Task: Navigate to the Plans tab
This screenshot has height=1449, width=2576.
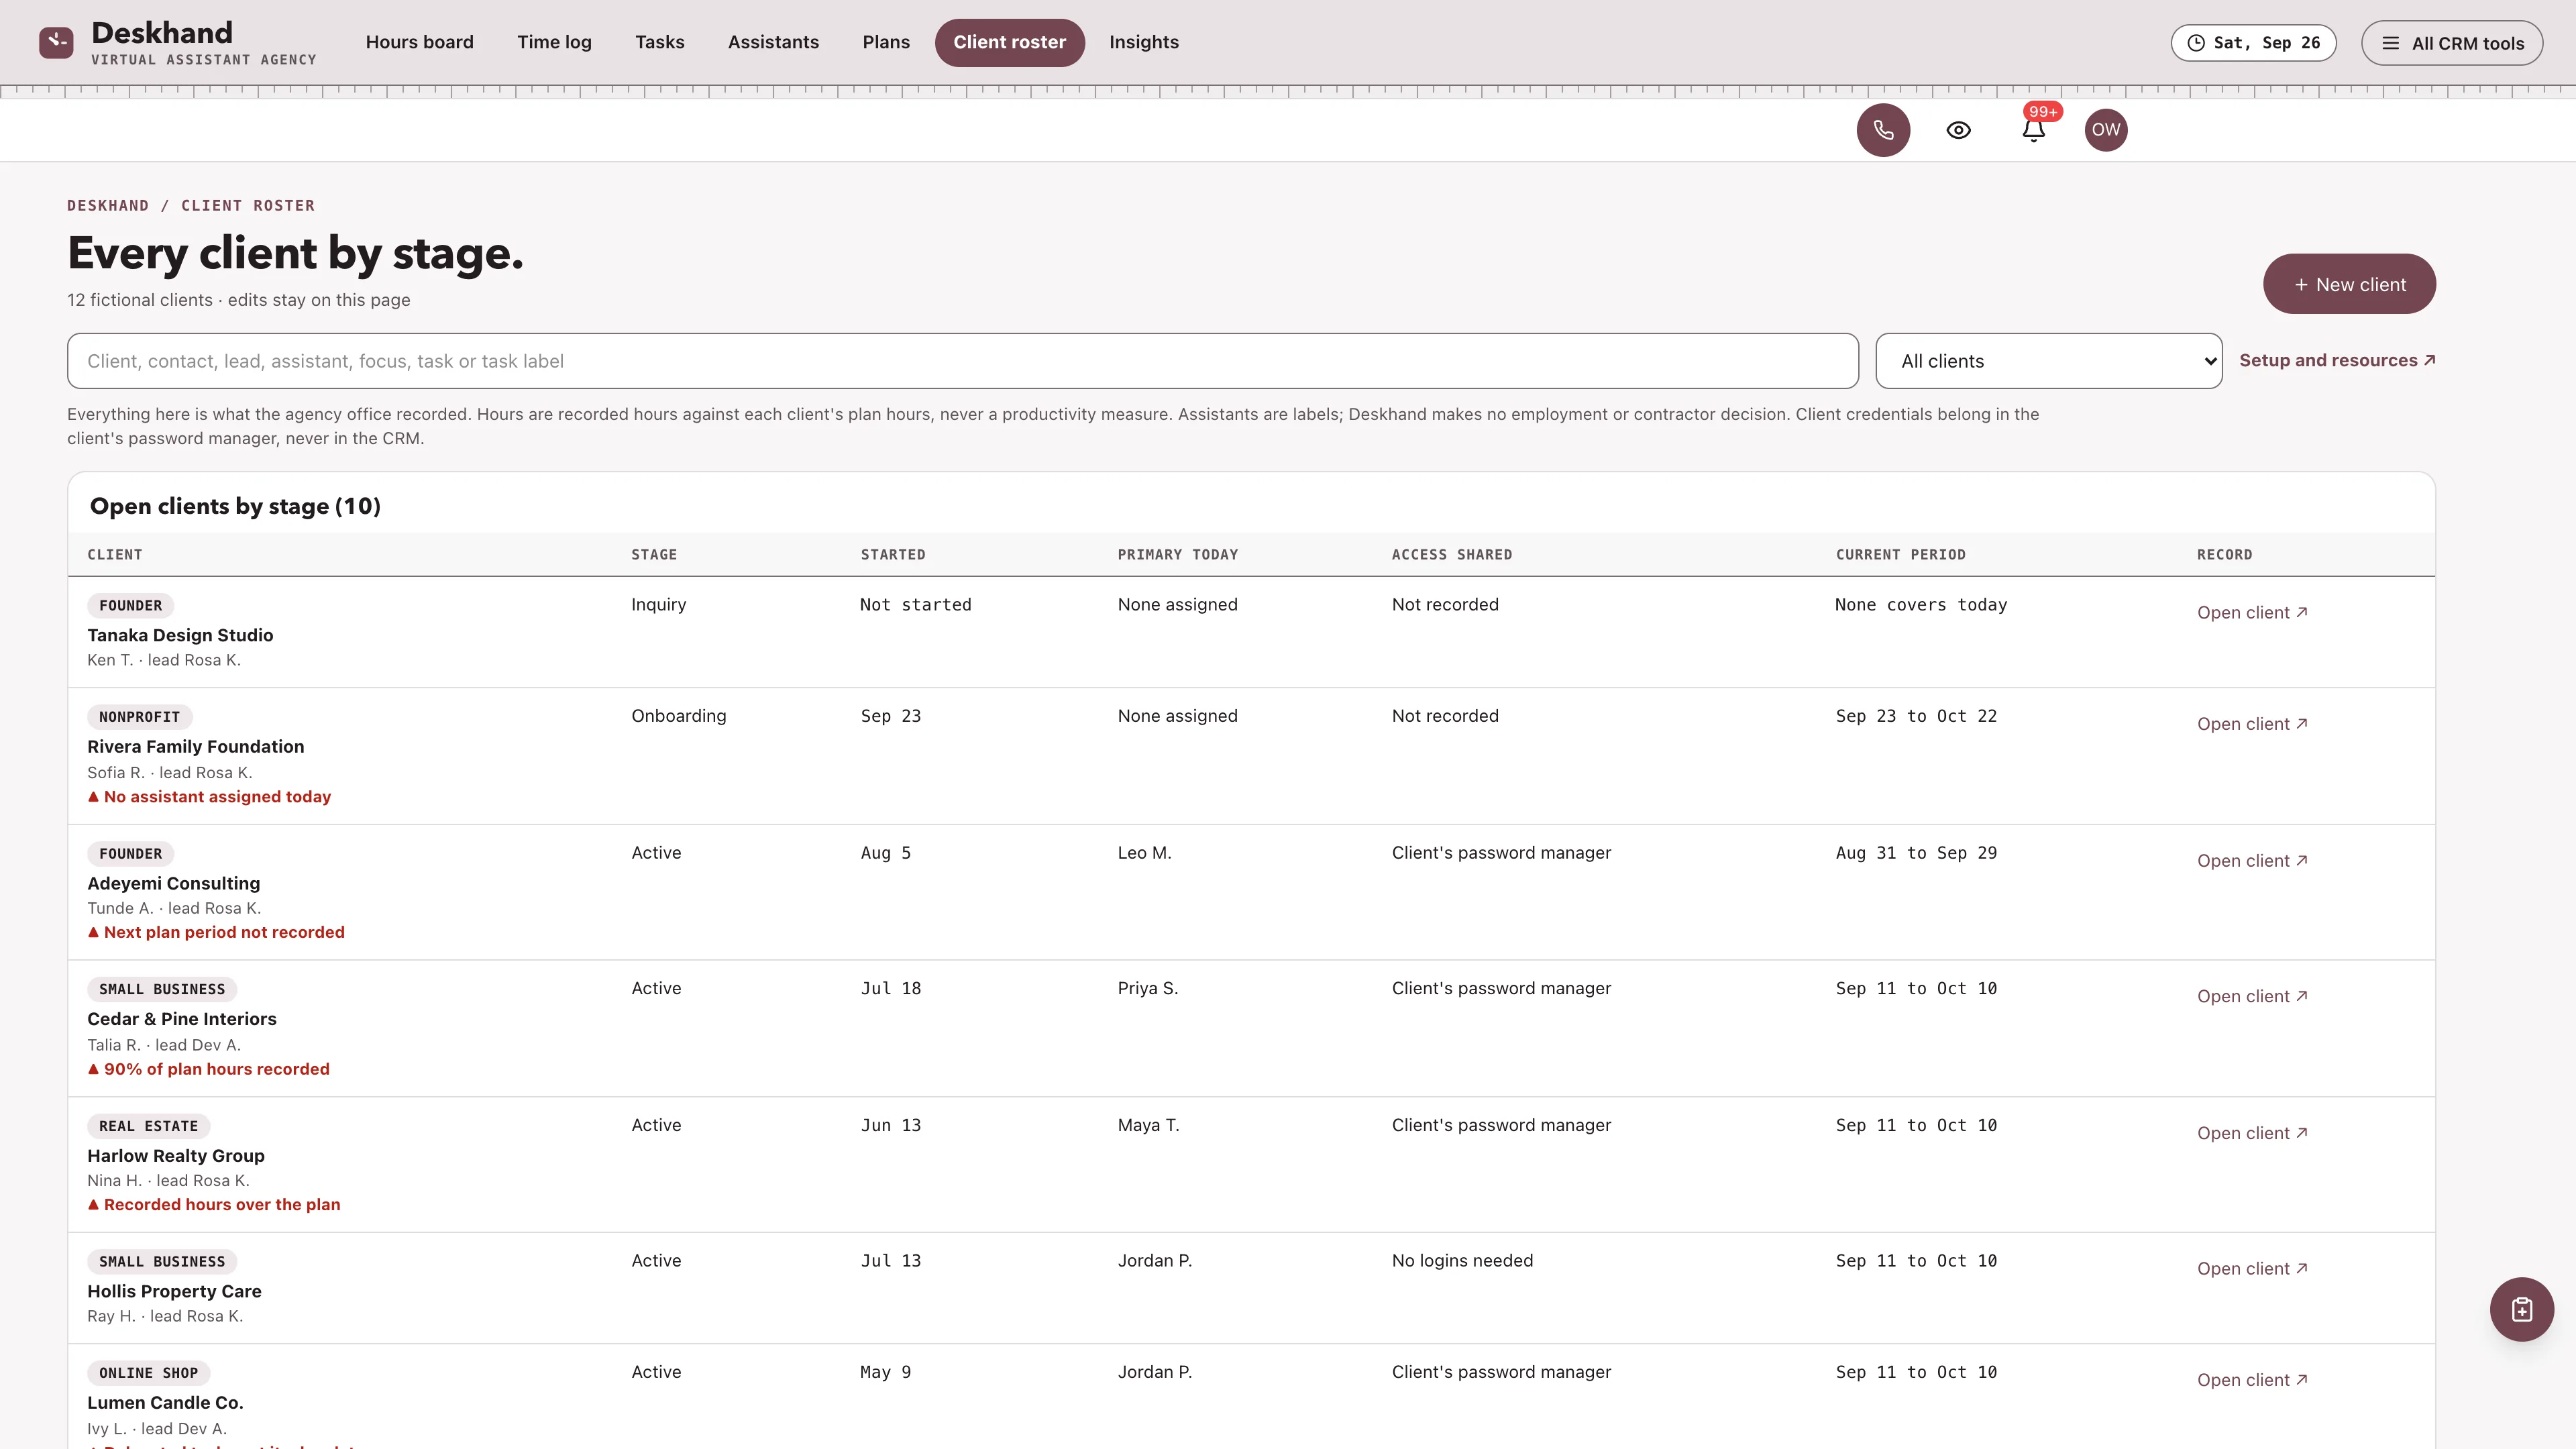Action: pyautogui.click(x=886, y=42)
